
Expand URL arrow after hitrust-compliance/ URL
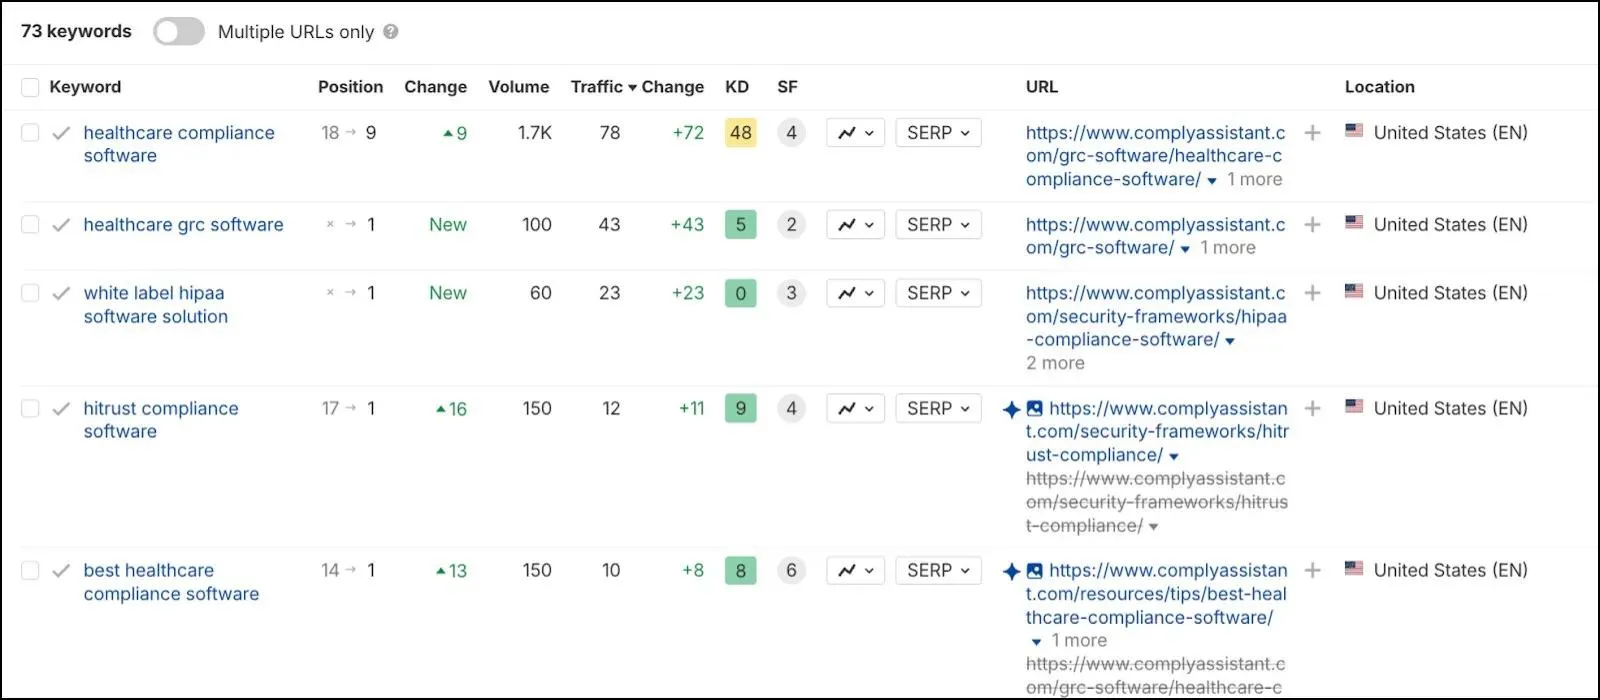[1174, 457]
